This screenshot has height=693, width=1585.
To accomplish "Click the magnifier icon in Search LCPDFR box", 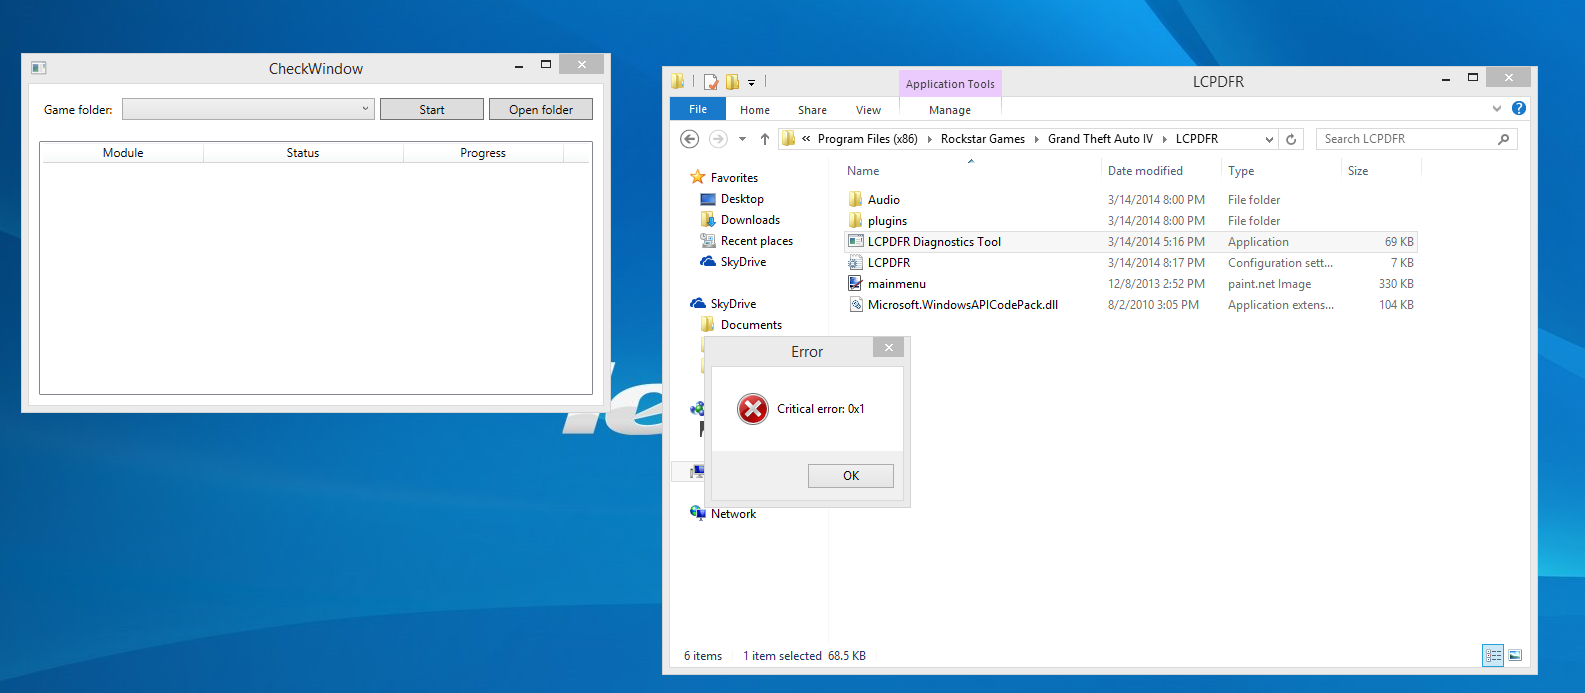I will point(1503,139).
